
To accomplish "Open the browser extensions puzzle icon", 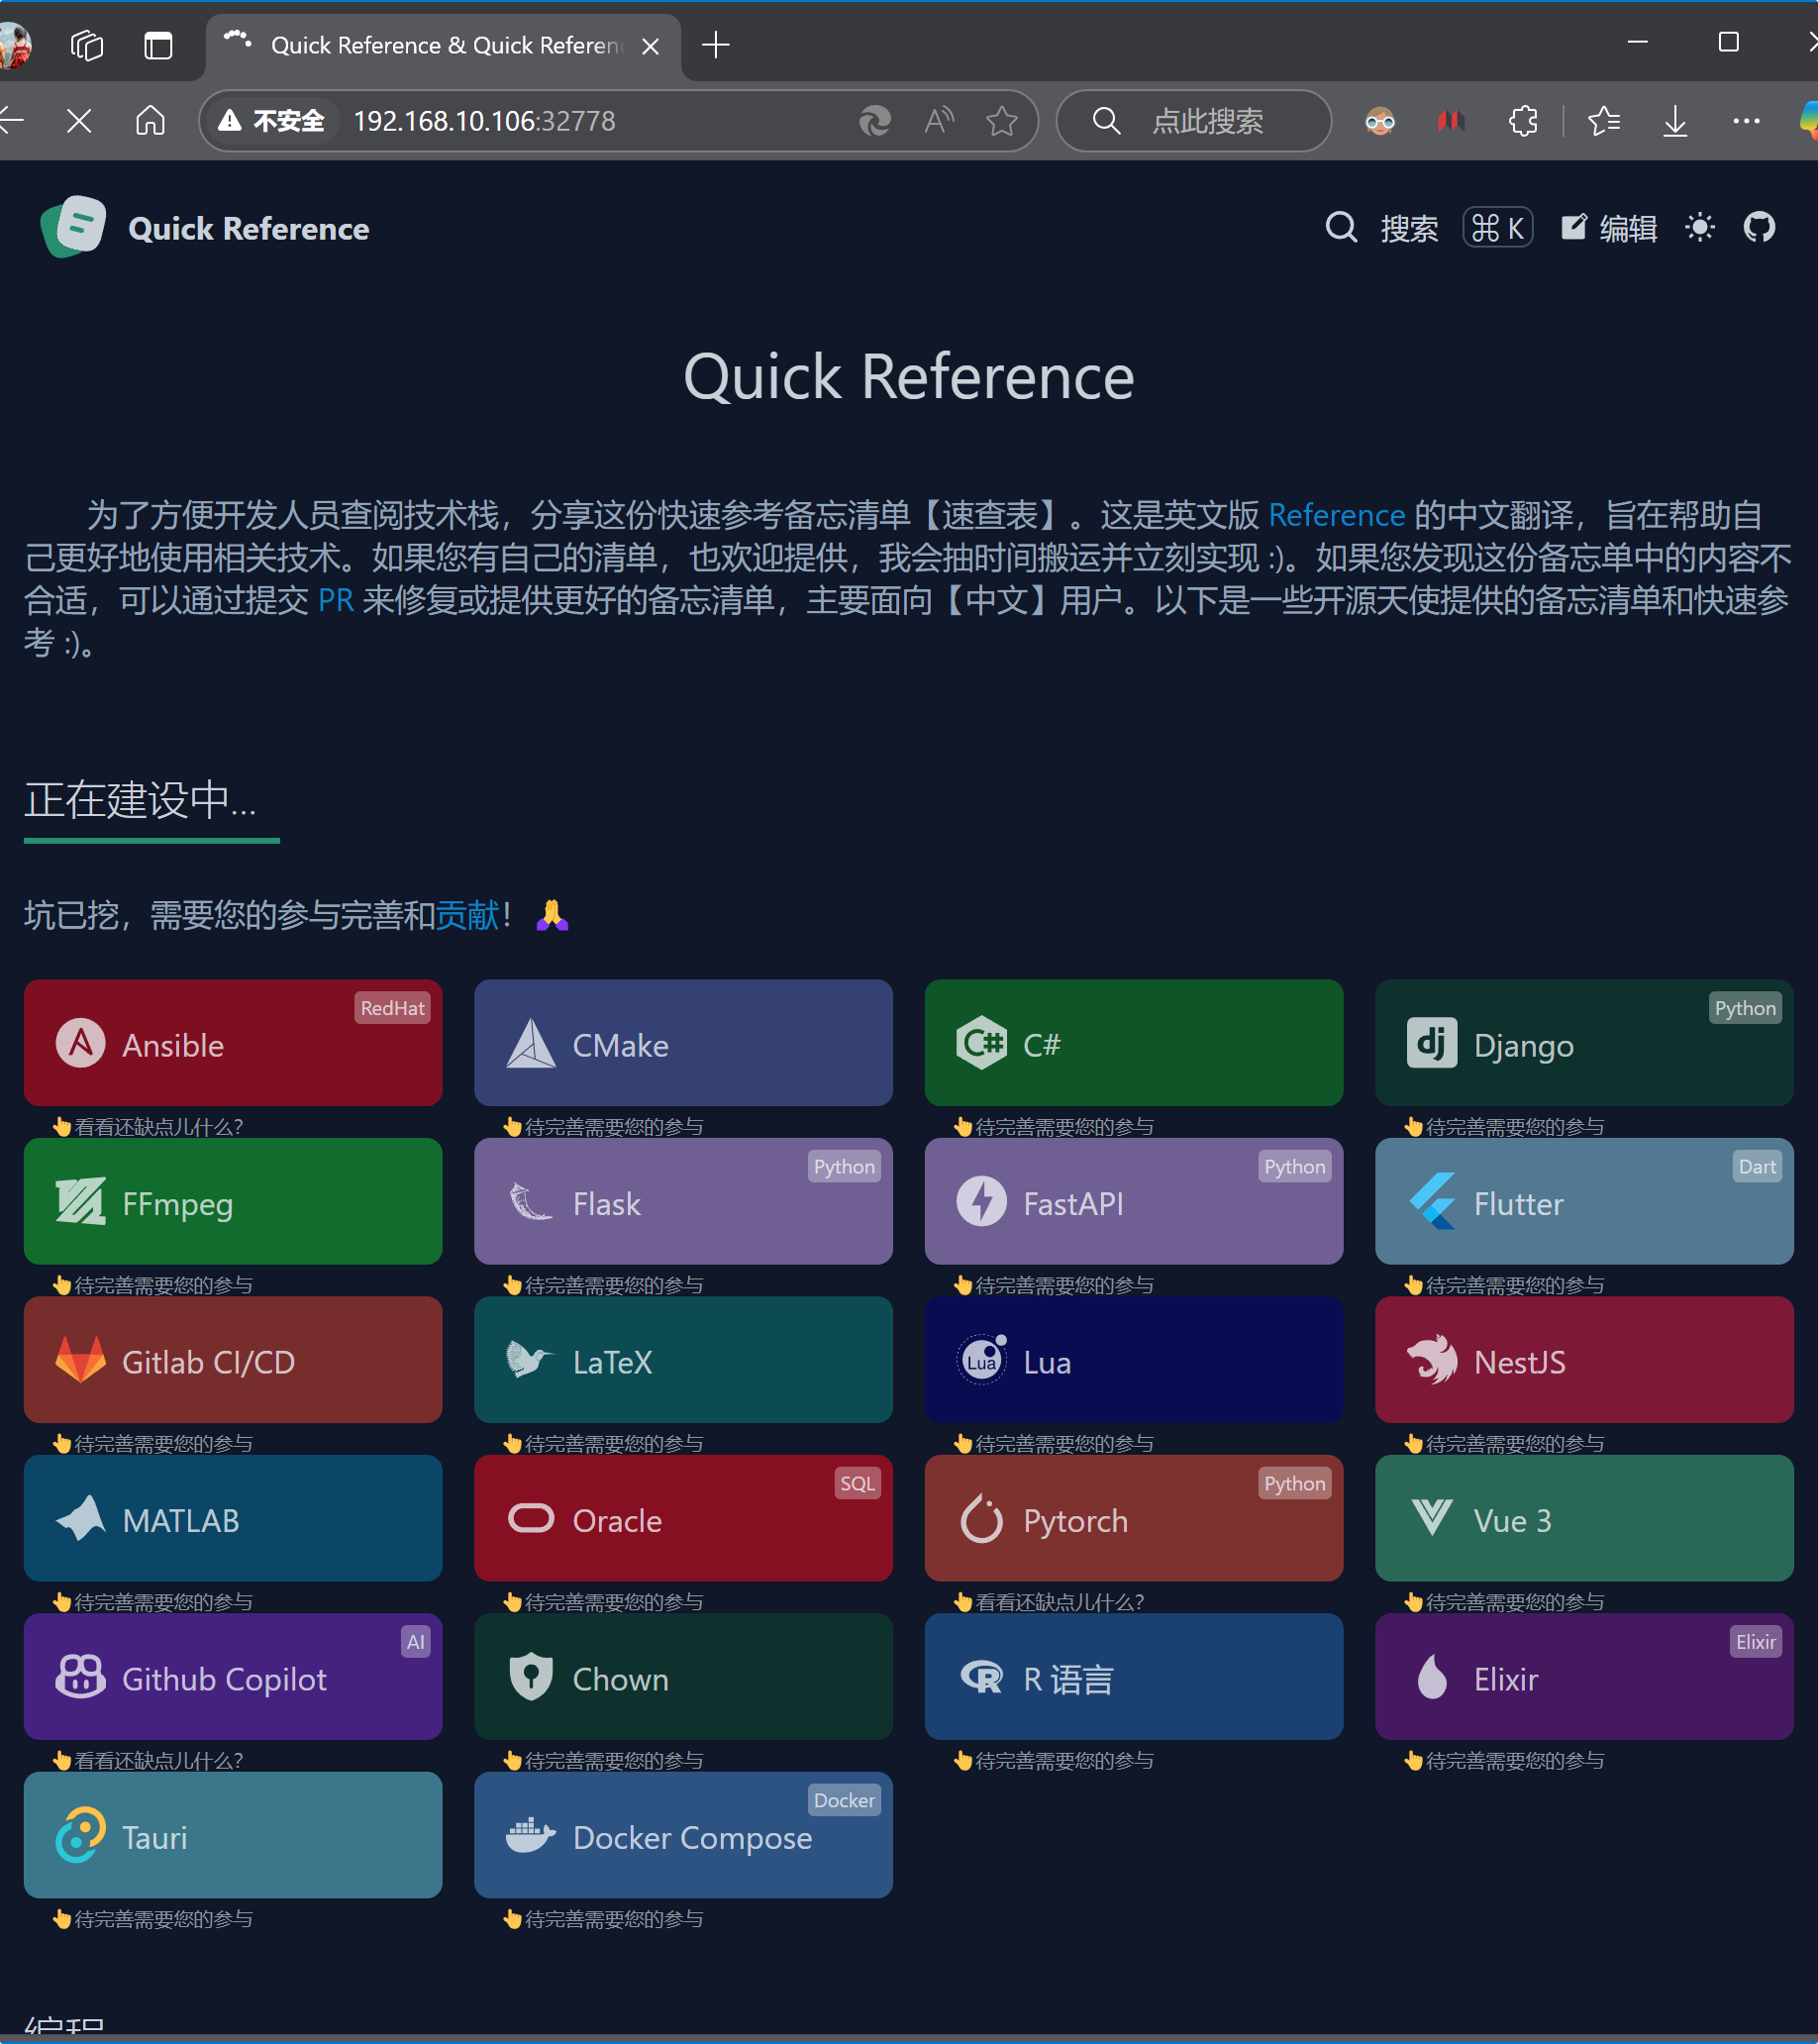I will click(x=1522, y=121).
